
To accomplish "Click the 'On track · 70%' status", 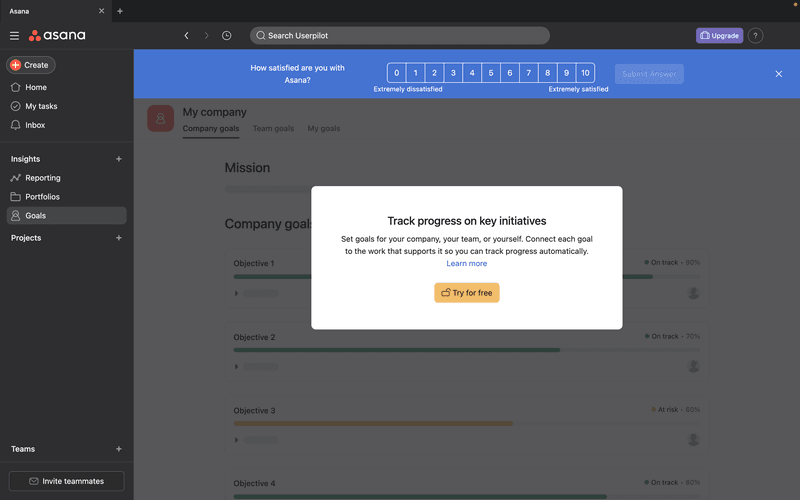I will [672, 336].
